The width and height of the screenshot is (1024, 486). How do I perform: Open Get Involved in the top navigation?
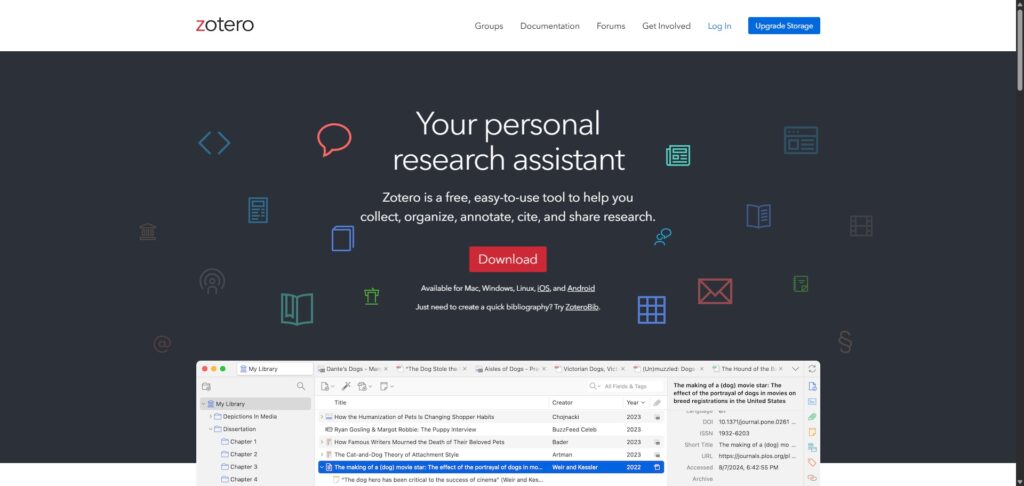(x=666, y=26)
